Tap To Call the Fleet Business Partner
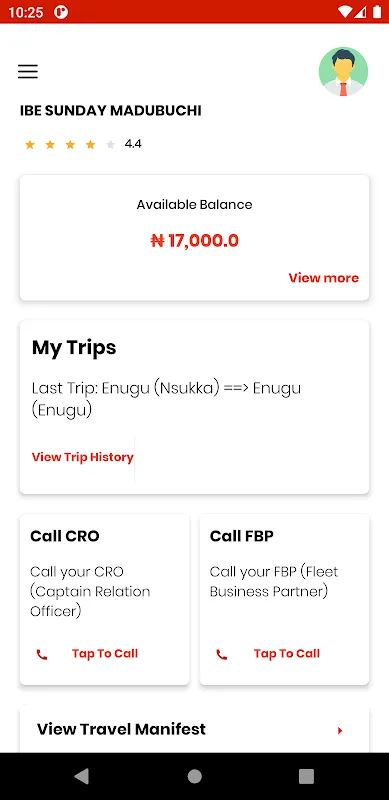 pos(287,654)
